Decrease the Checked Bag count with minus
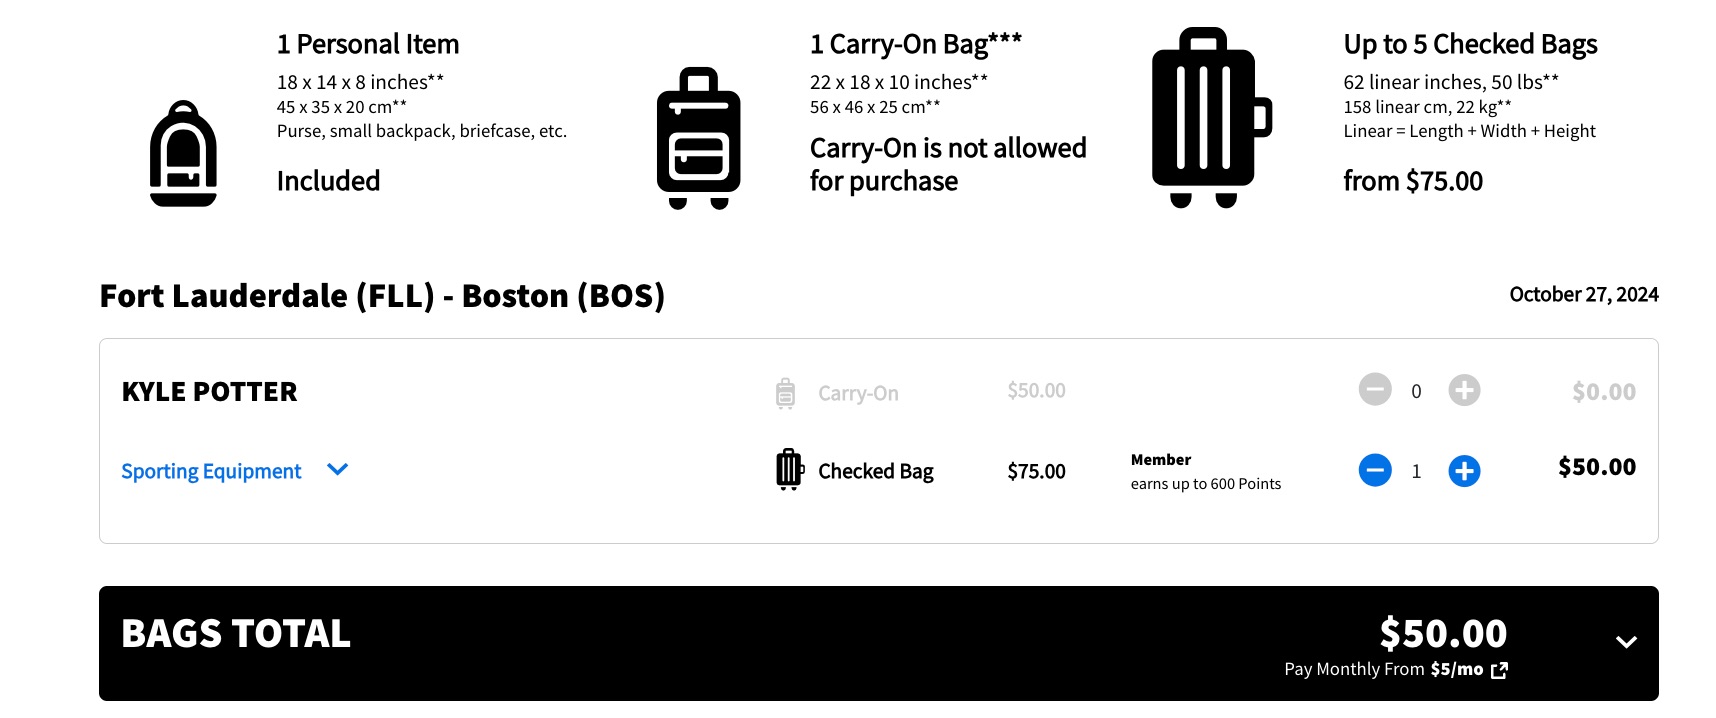This screenshot has width=1716, height=718. point(1375,470)
